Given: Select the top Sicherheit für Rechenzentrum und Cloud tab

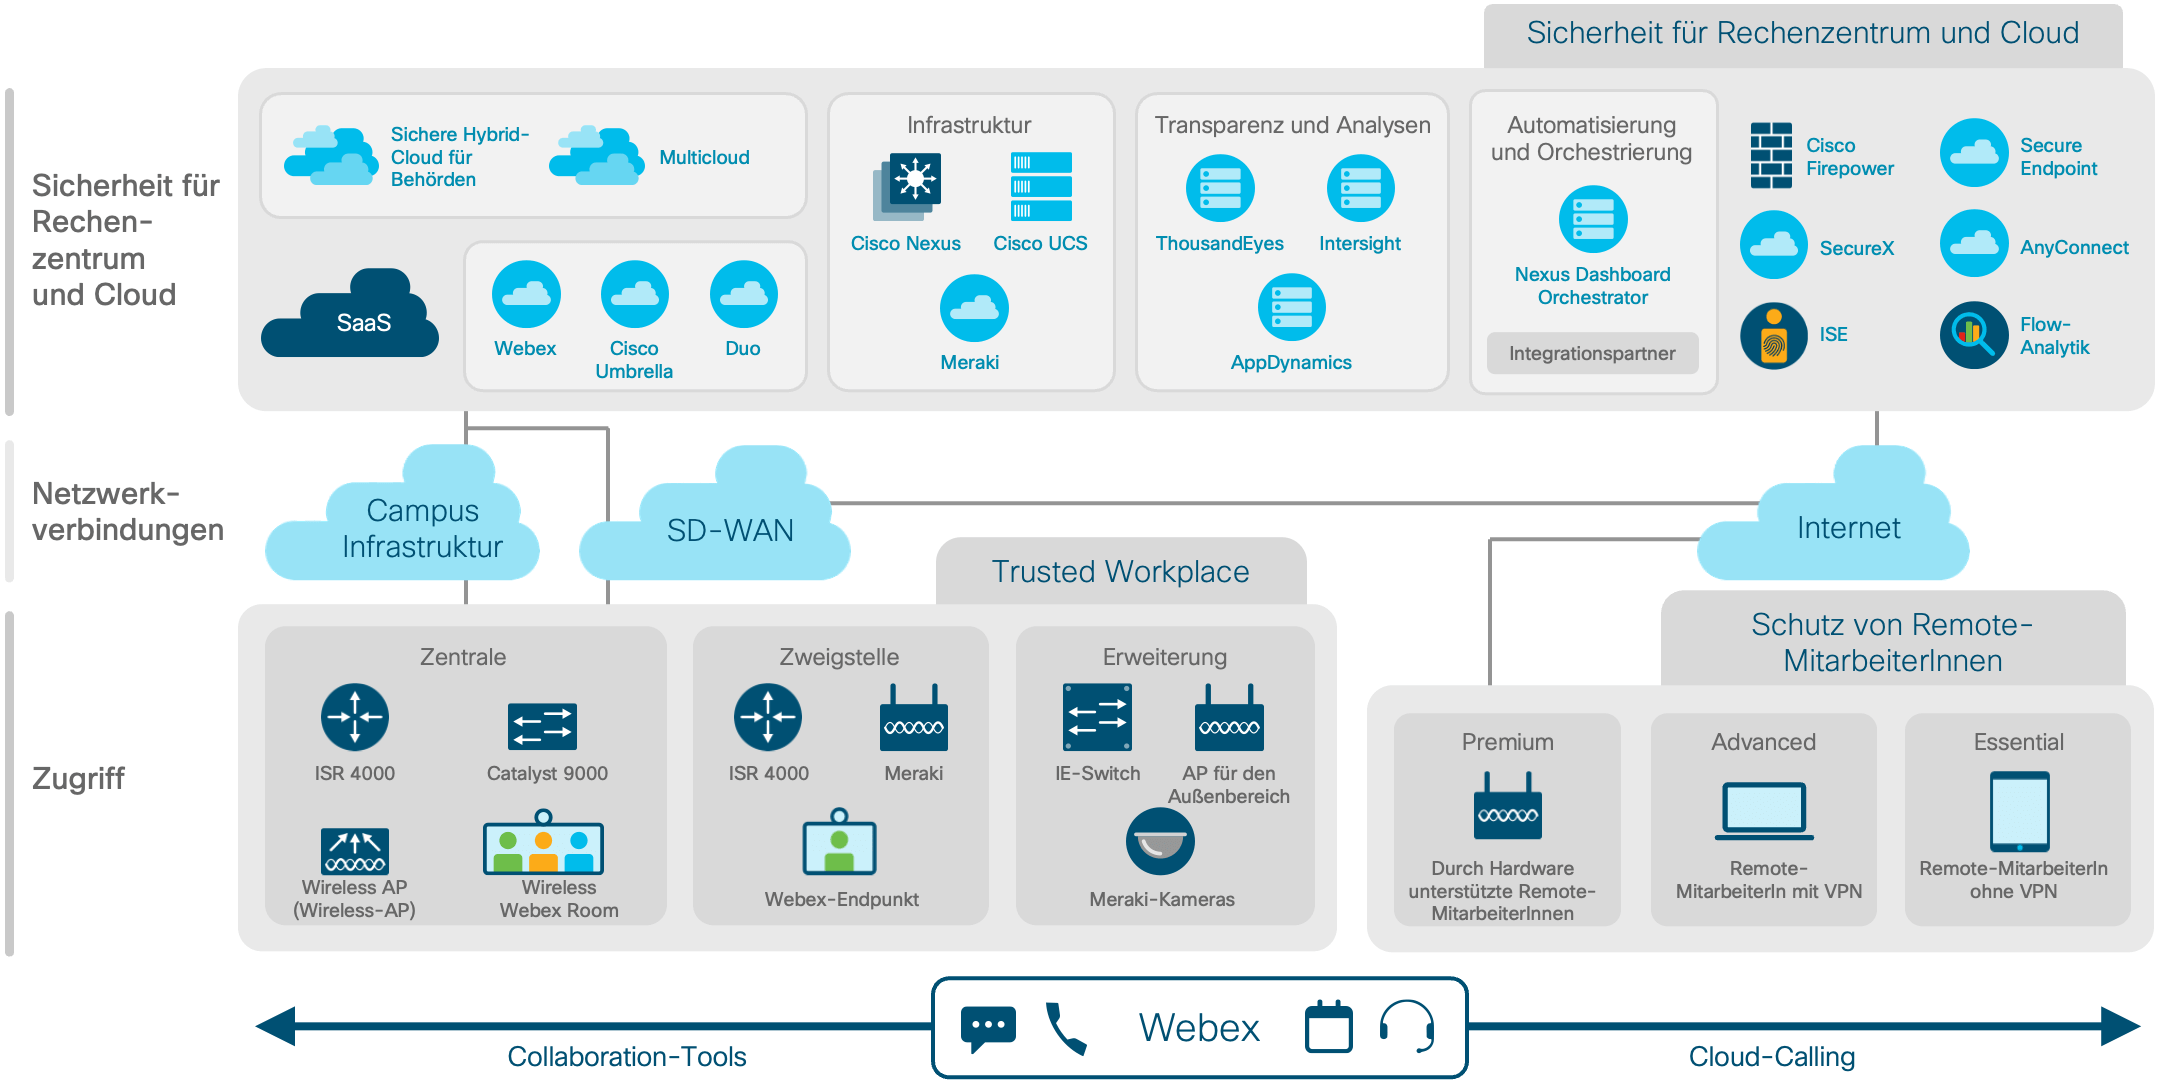Looking at the screenshot, I should coord(1803,34).
